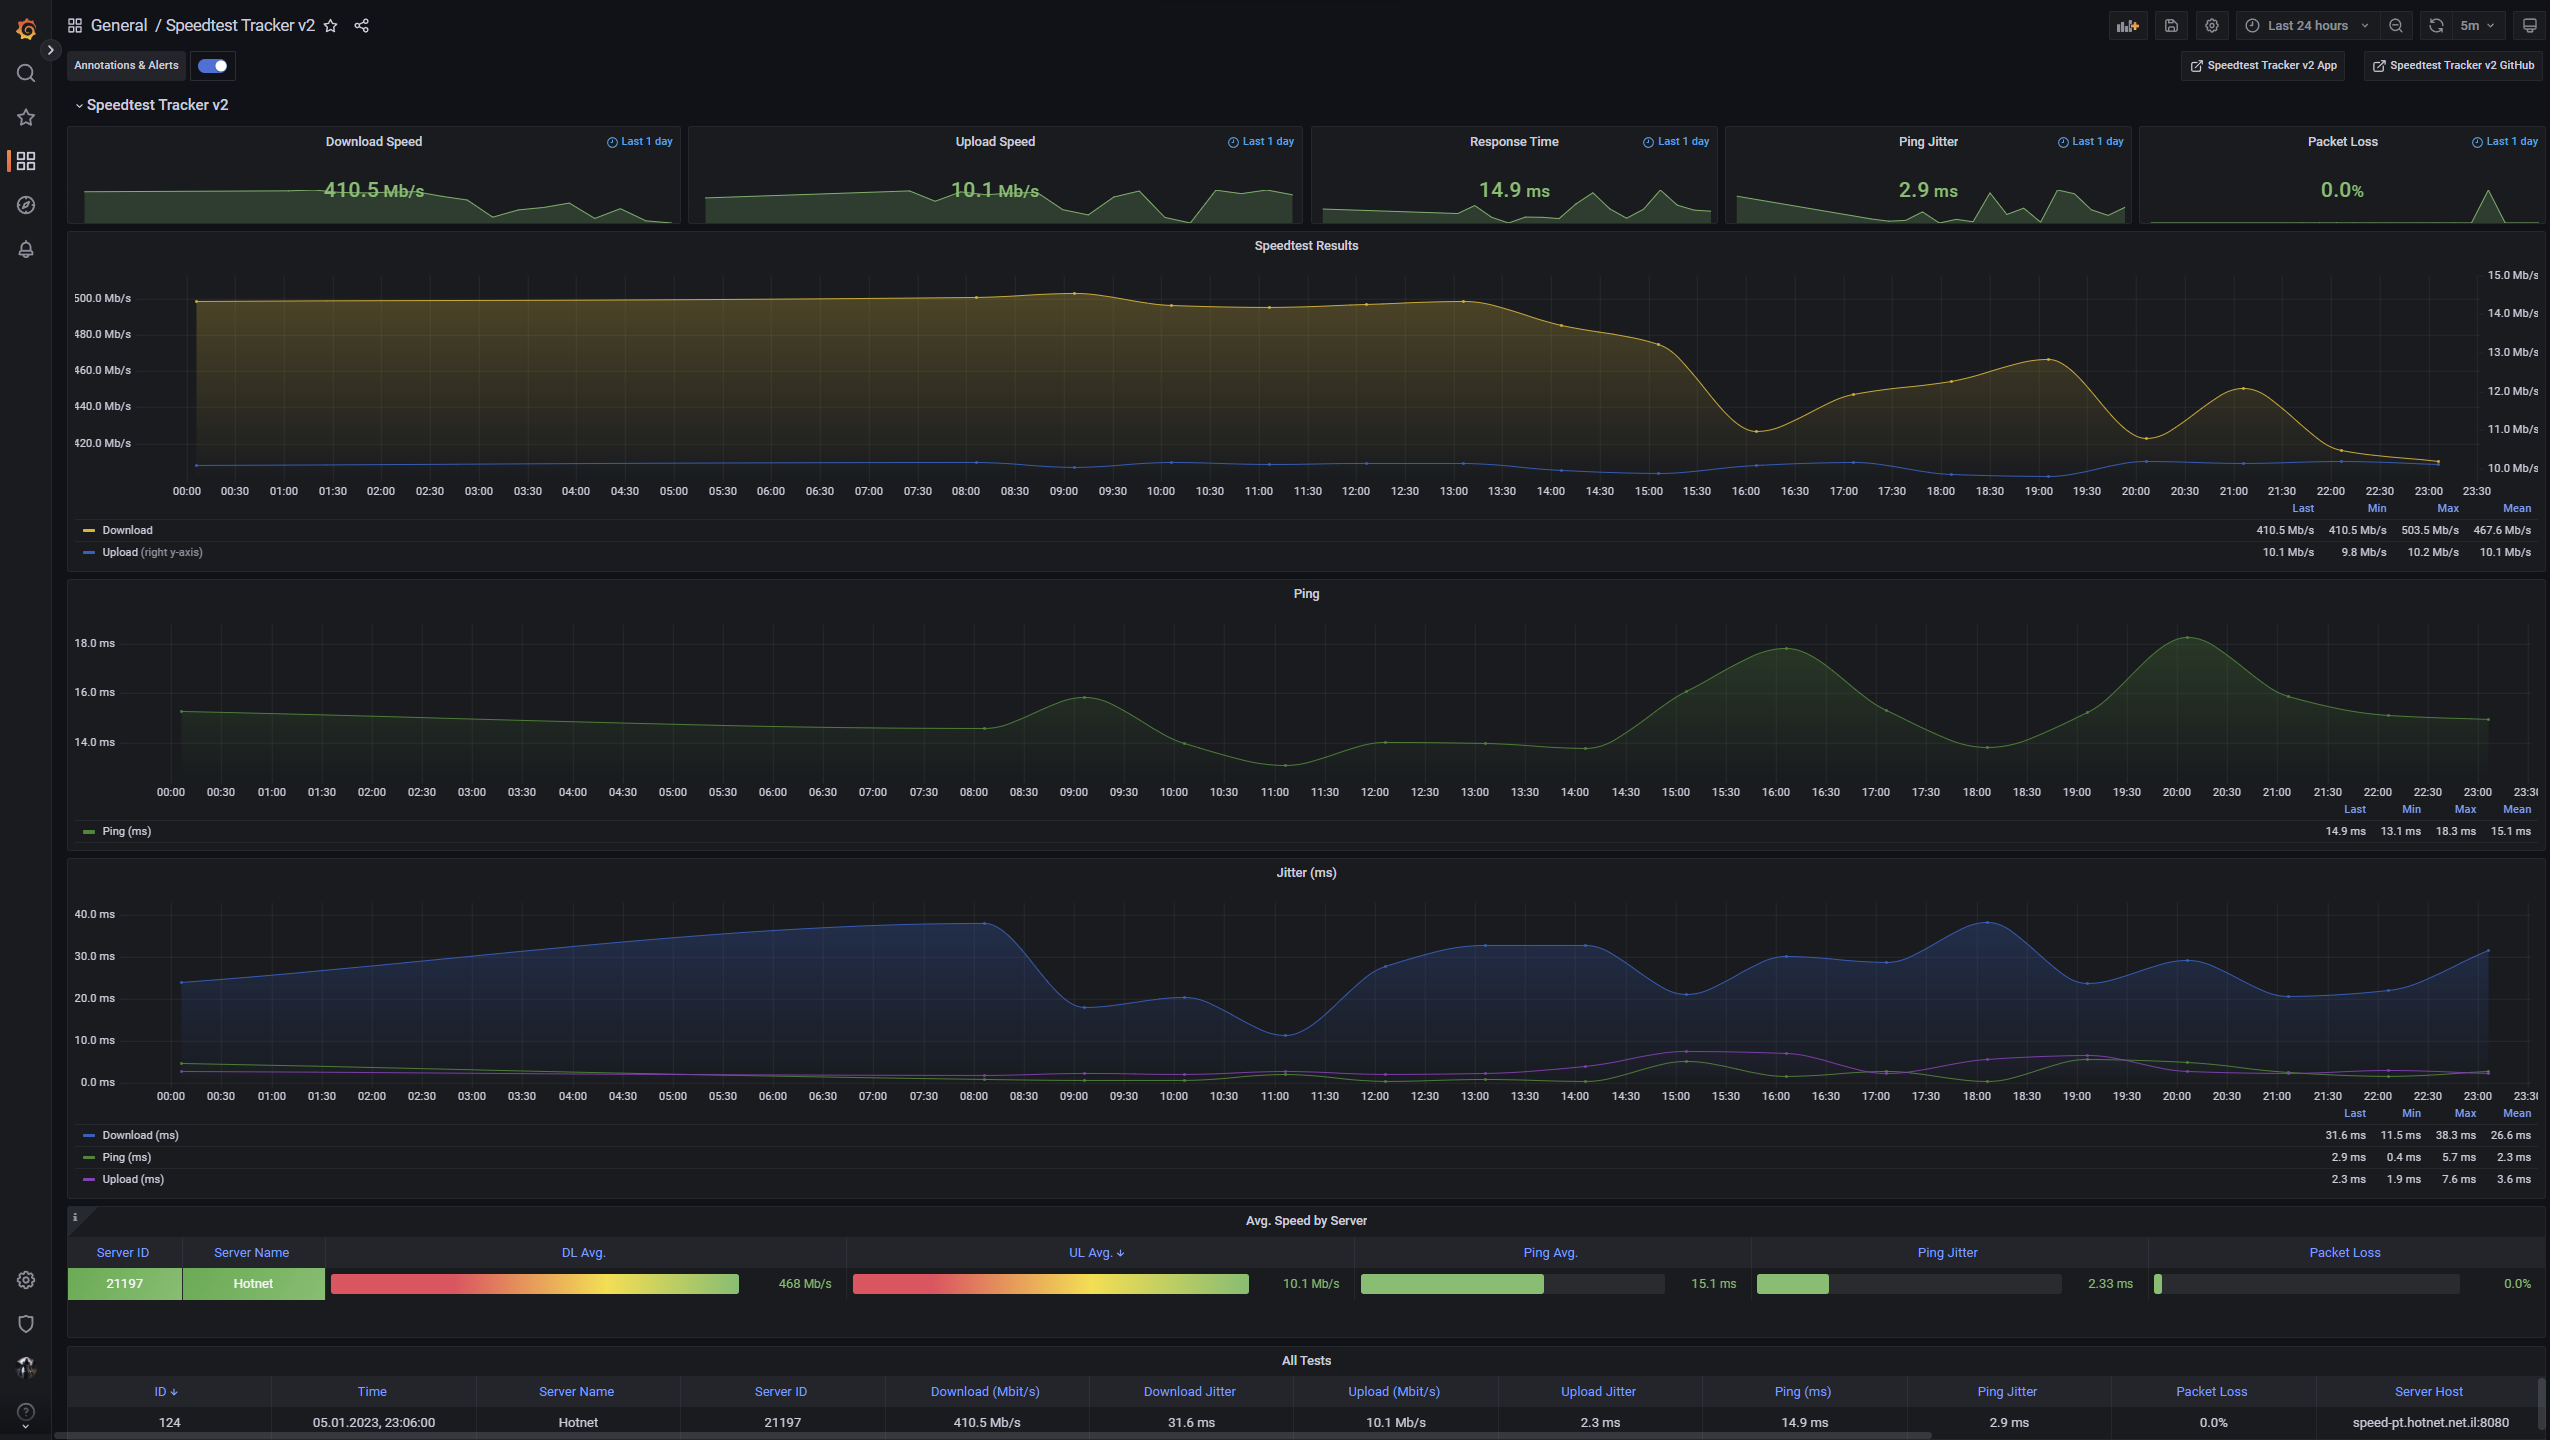This screenshot has height=1440, width=2550.
Task: Click the Add panel icon
Action: [2127, 26]
